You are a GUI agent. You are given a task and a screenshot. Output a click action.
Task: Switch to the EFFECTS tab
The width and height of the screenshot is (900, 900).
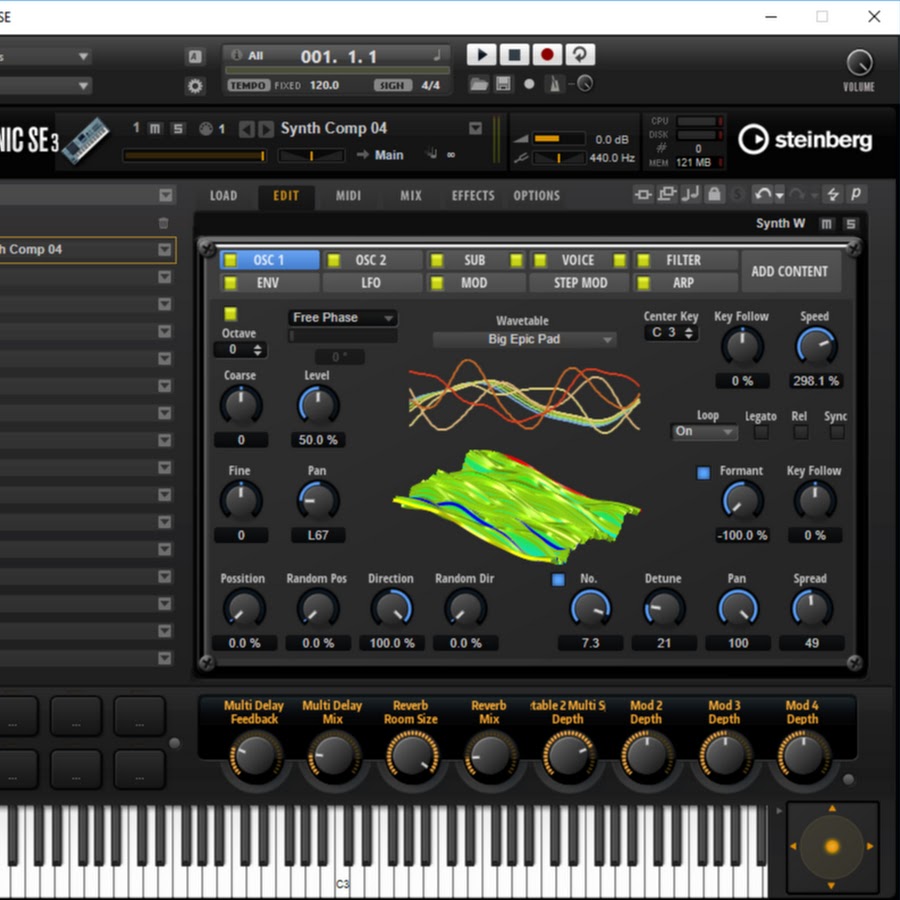pos(473,196)
